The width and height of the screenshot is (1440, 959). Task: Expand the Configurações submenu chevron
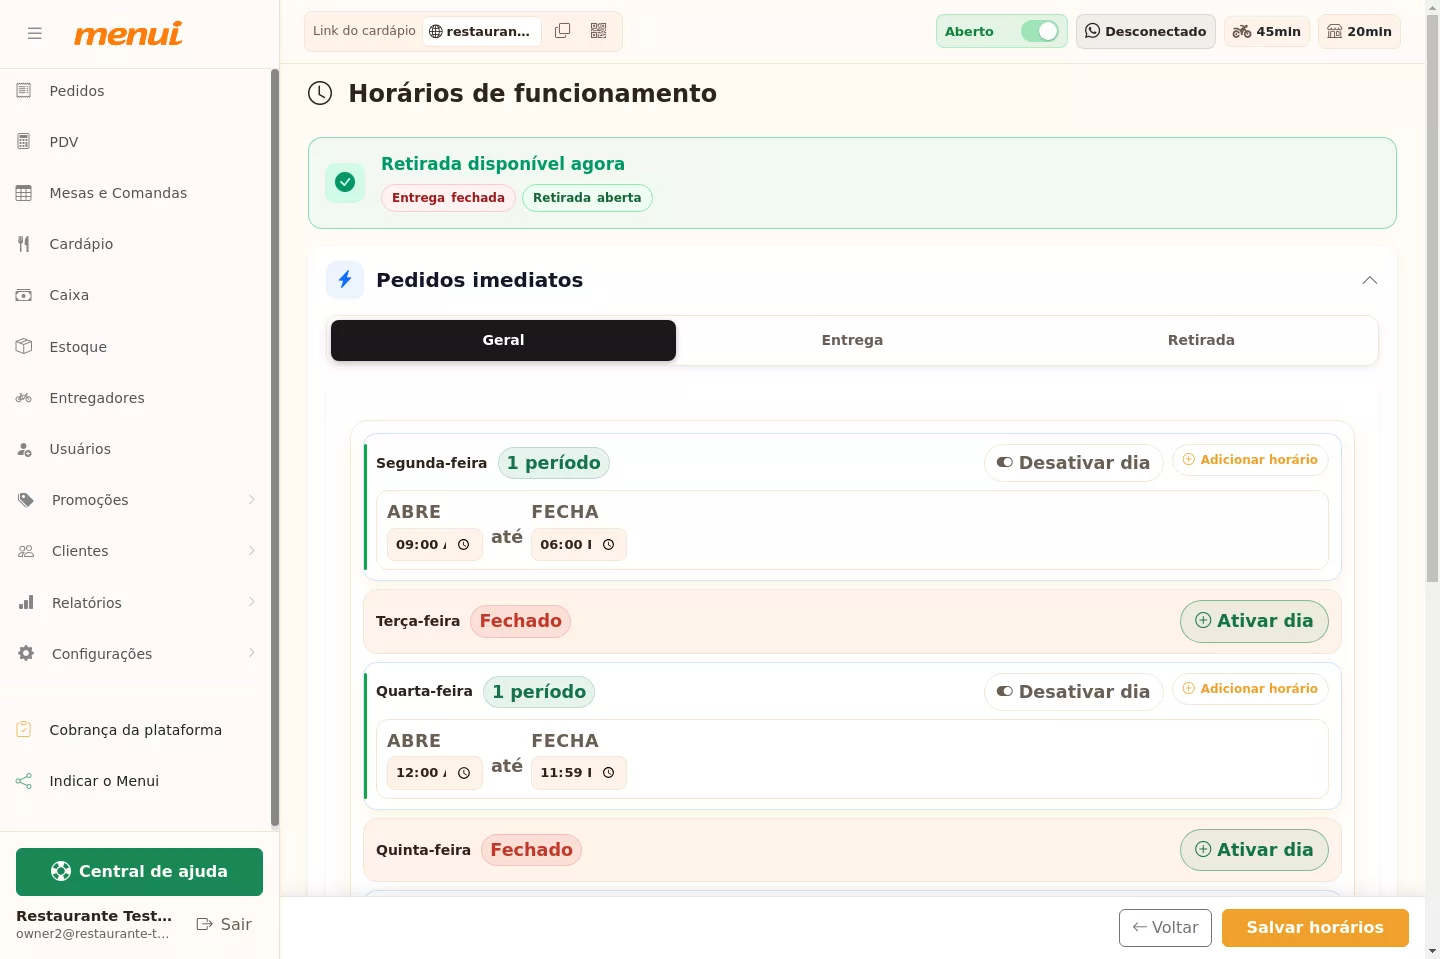tap(252, 653)
